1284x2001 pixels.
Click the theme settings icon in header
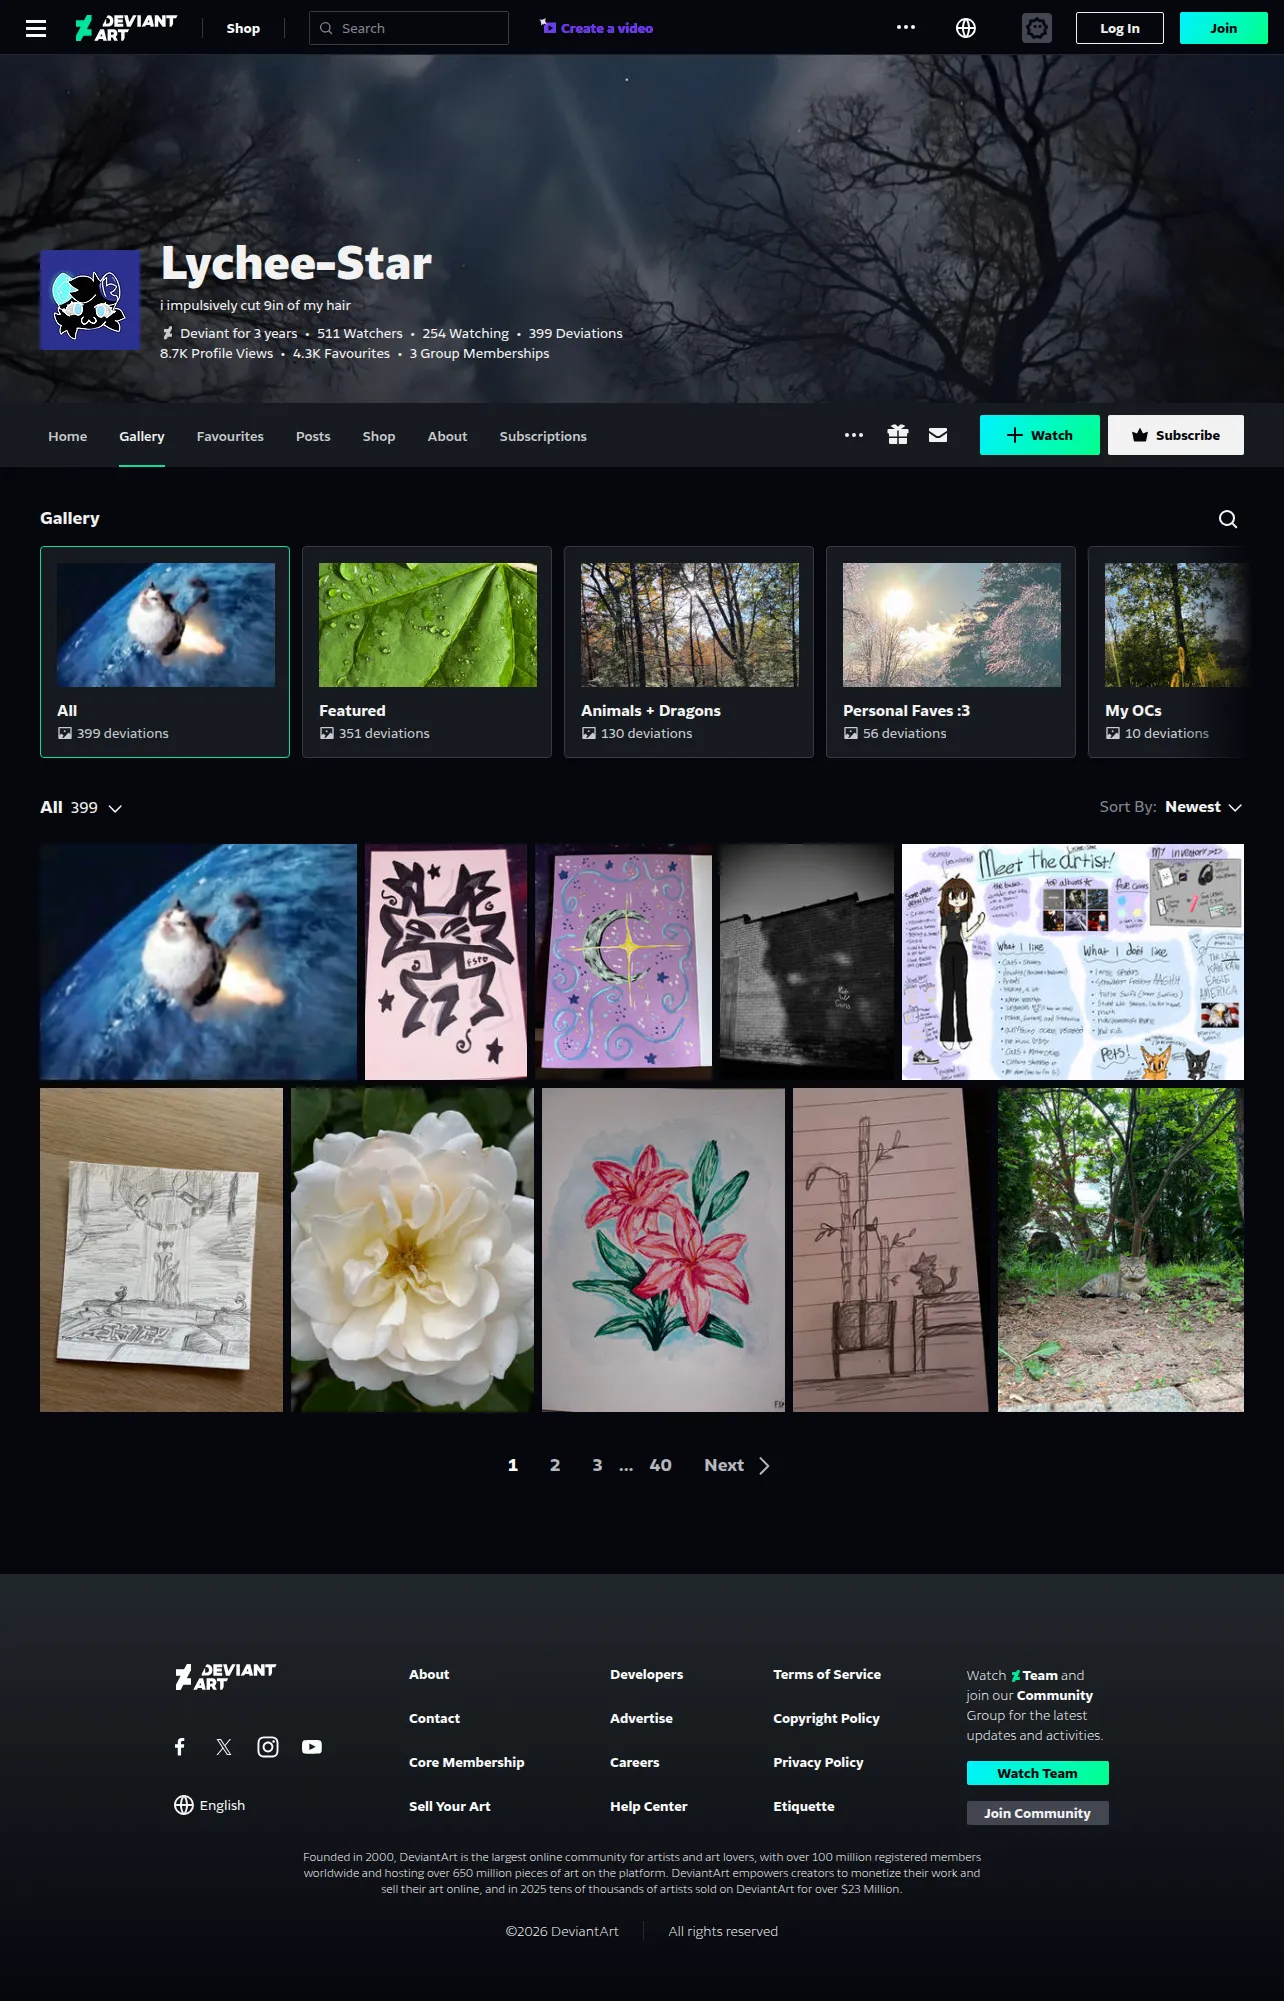click(x=1037, y=28)
